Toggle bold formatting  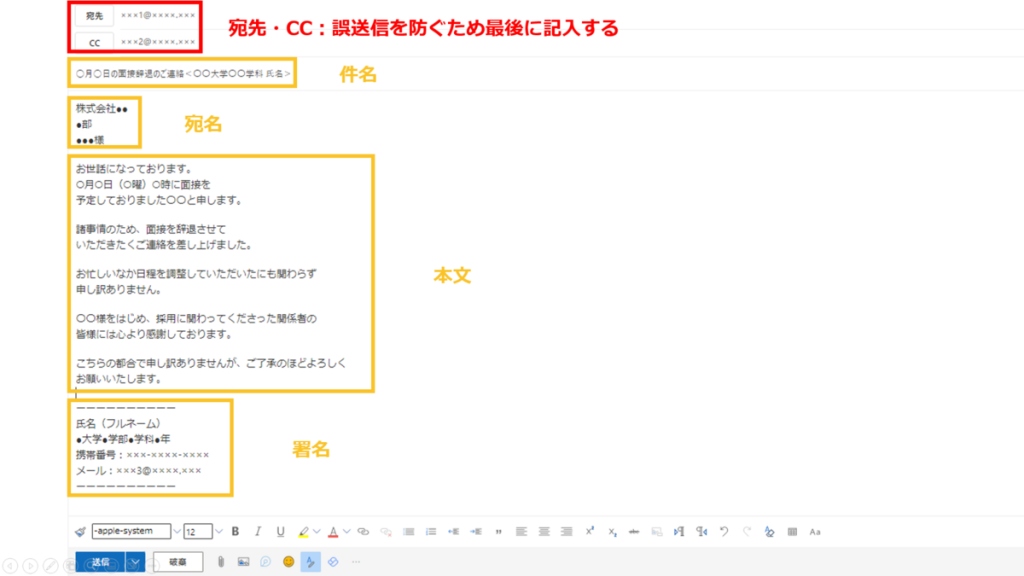click(235, 532)
